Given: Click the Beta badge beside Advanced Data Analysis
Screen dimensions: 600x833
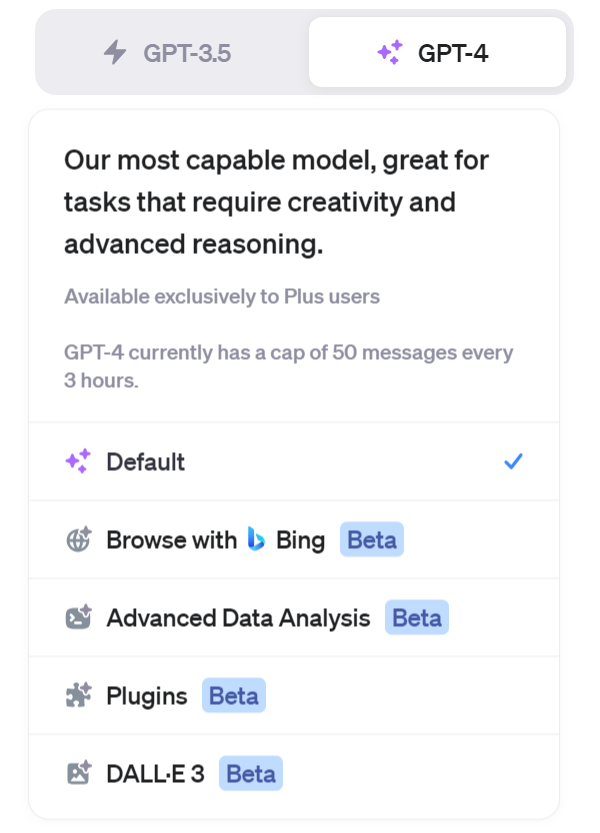Looking at the screenshot, I should [x=417, y=617].
